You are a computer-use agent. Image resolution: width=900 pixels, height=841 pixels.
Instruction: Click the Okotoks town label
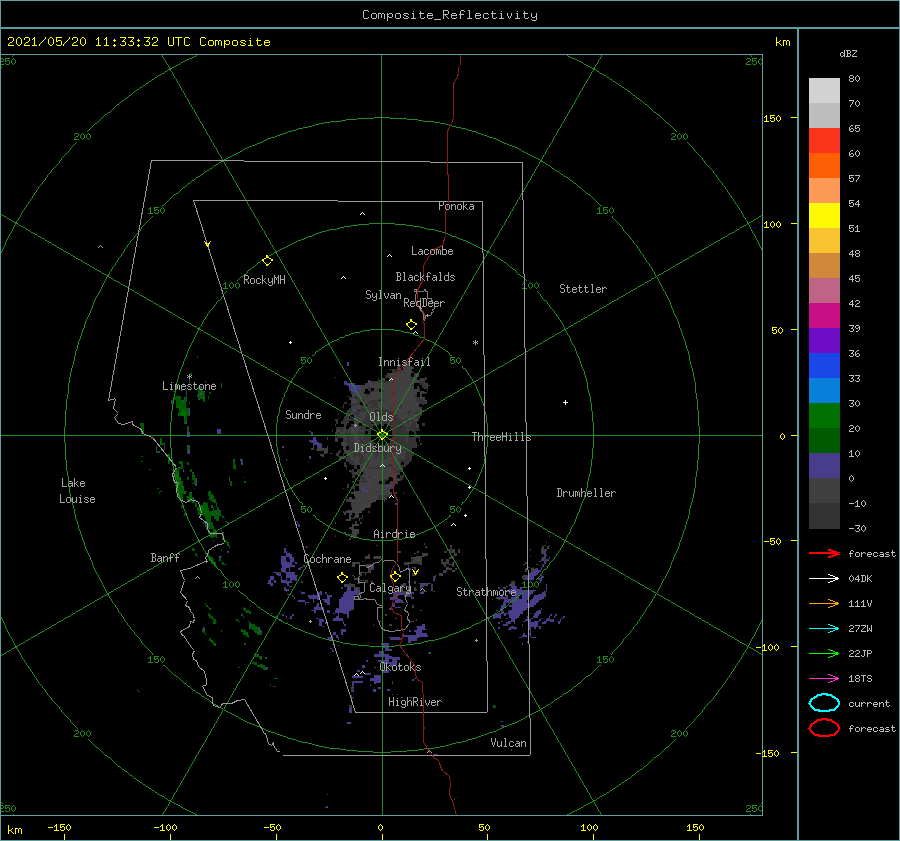(x=400, y=667)
